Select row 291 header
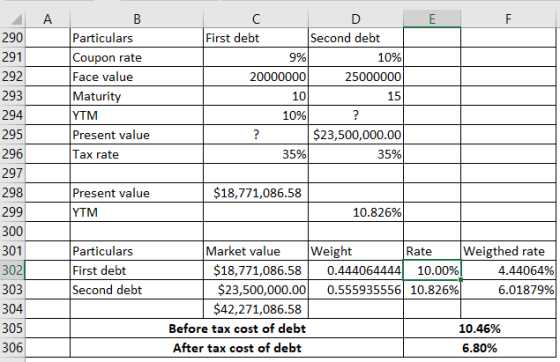This screenshot has width=560, height=362. pos(12,57)
